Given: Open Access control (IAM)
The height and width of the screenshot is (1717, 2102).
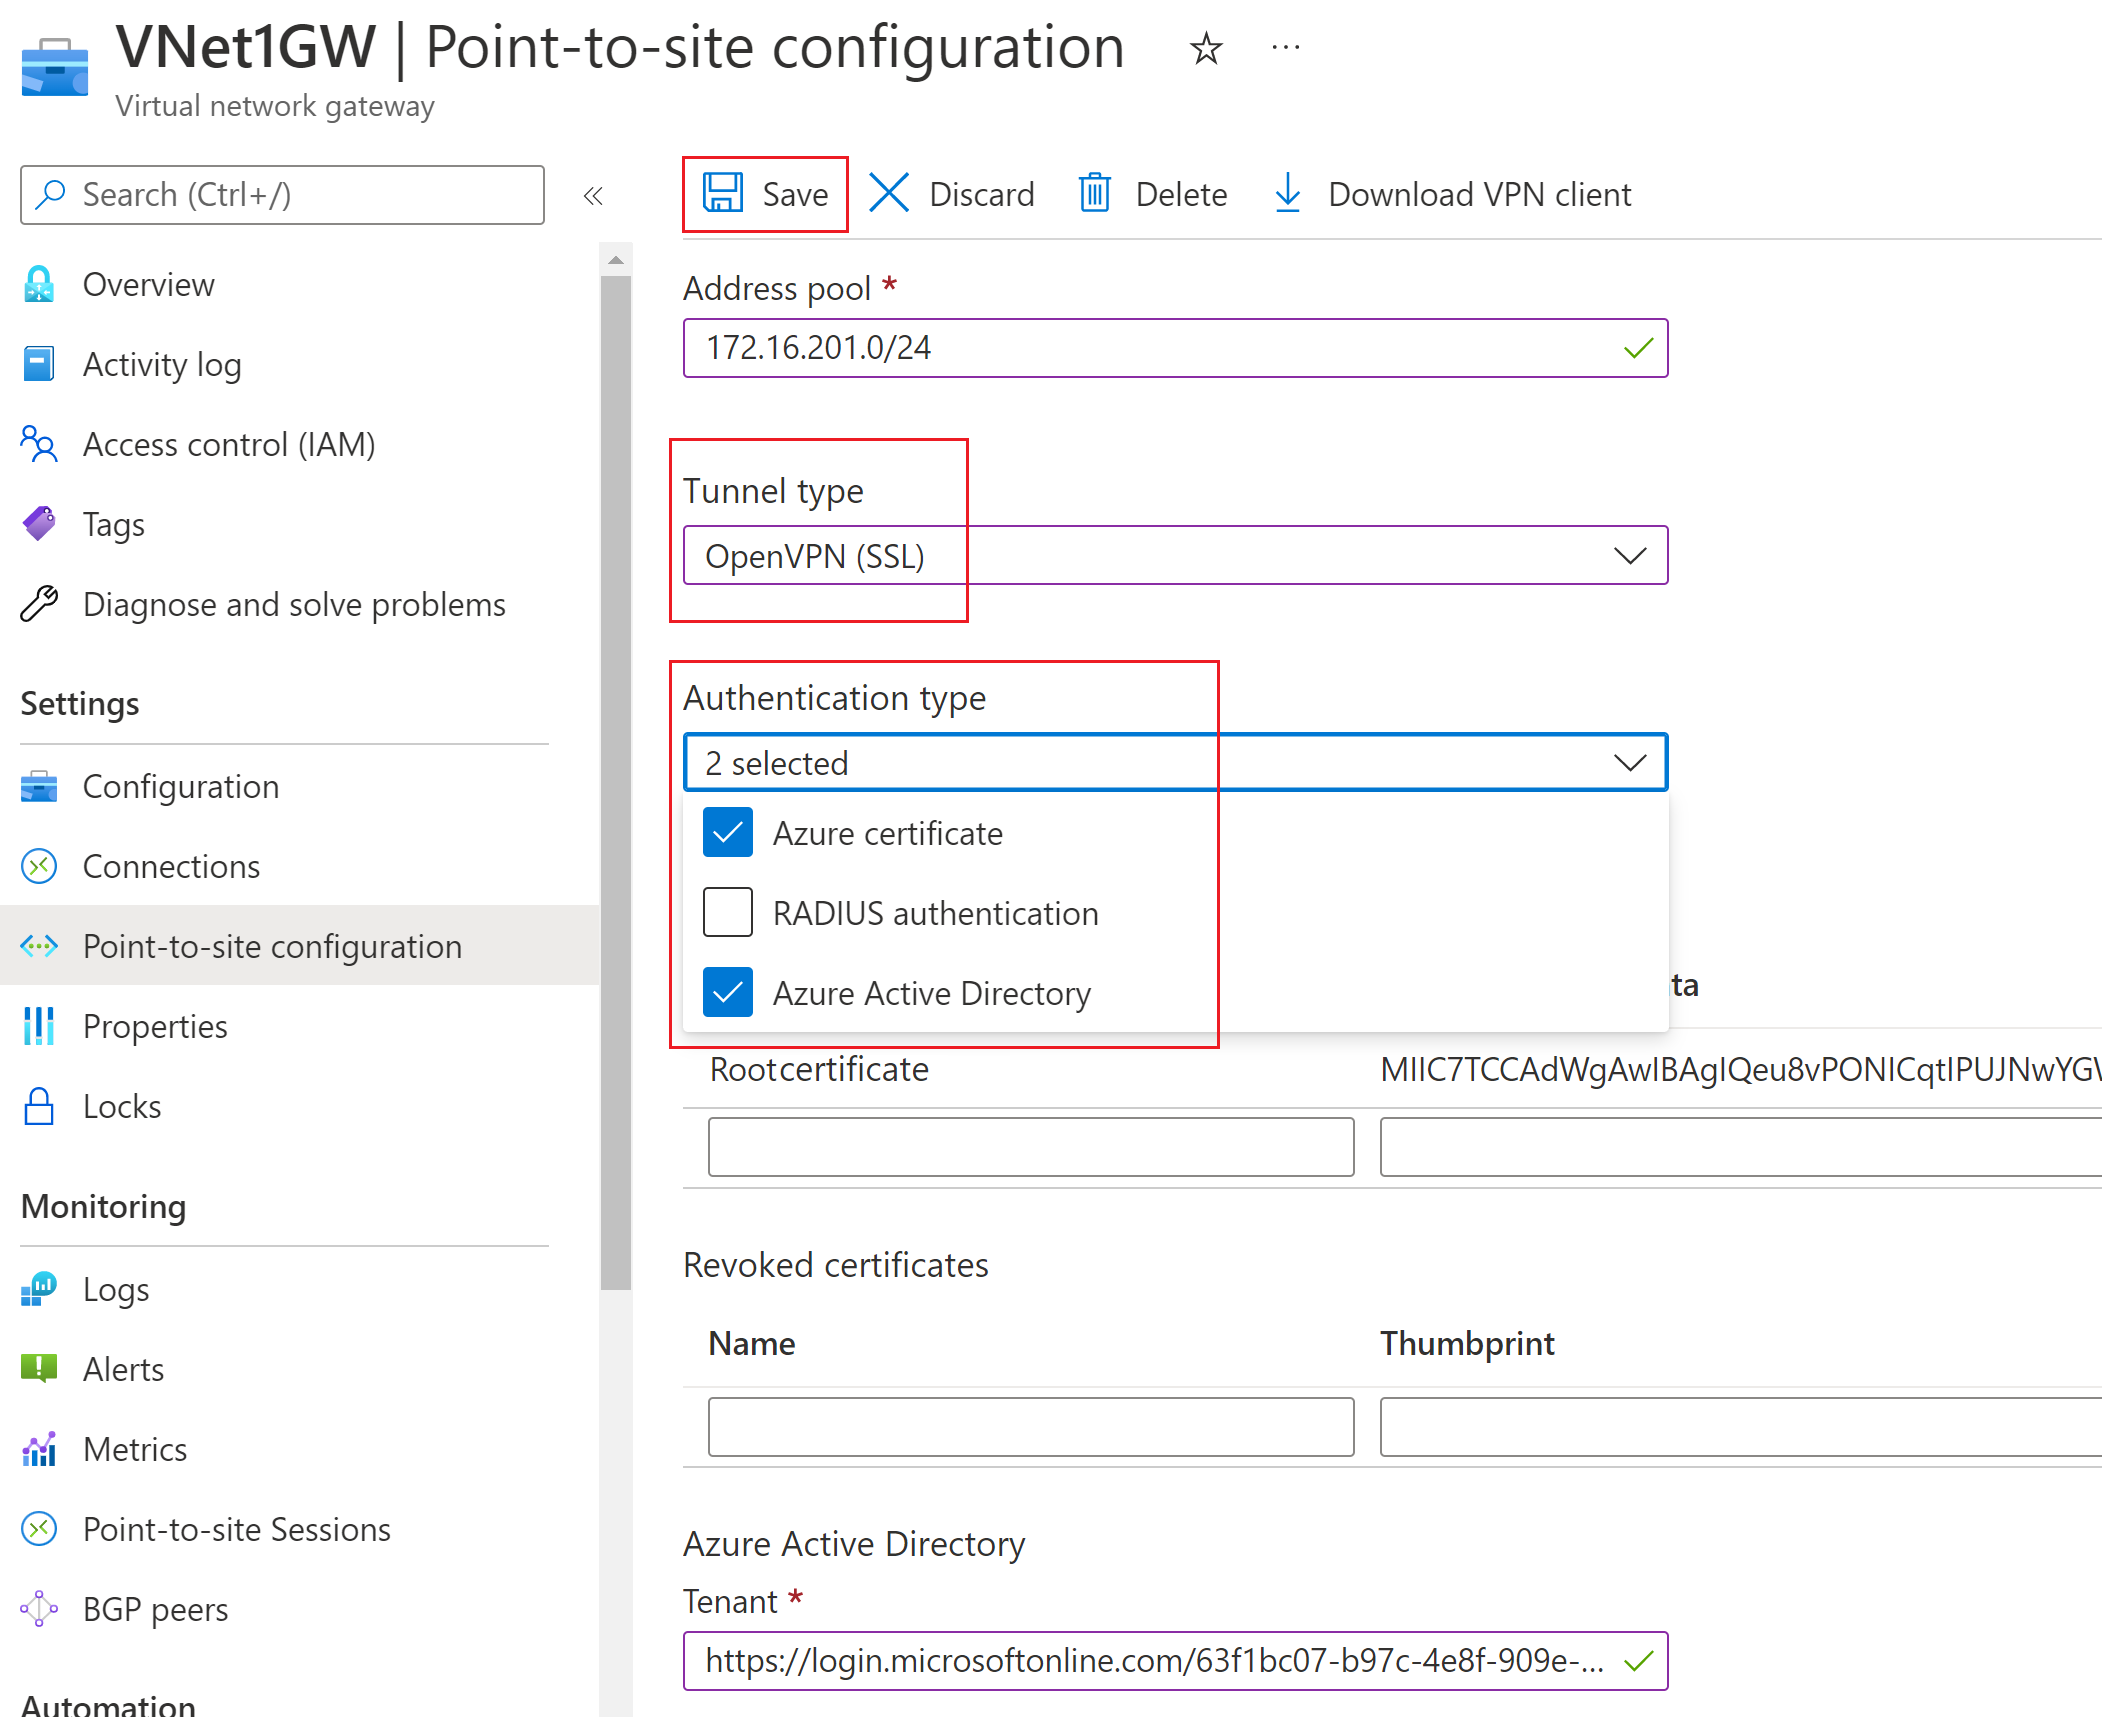Looking at the screenshot, I should click(229, 444).
